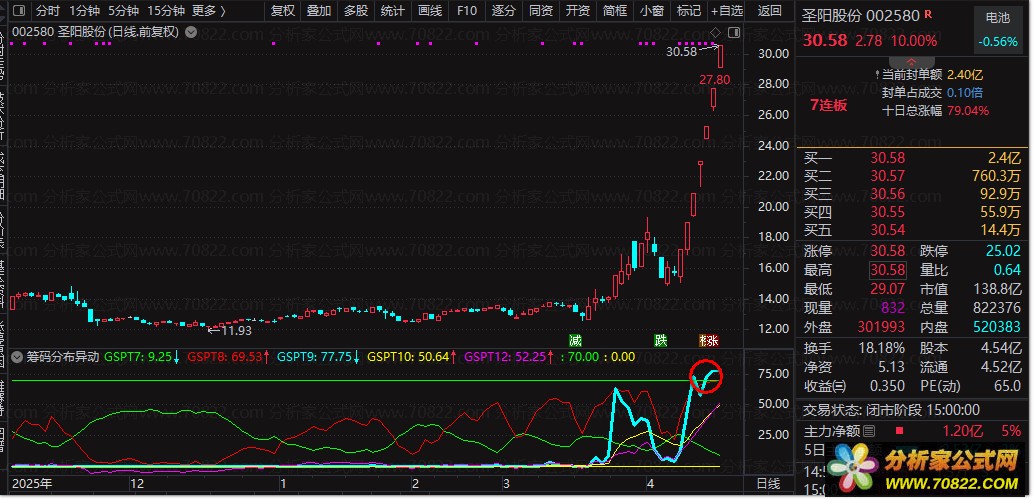Image resolution: width=1035 pixels, height=500 pixels.
Task: Add stock via +自选 button
Action: point(727,11)
